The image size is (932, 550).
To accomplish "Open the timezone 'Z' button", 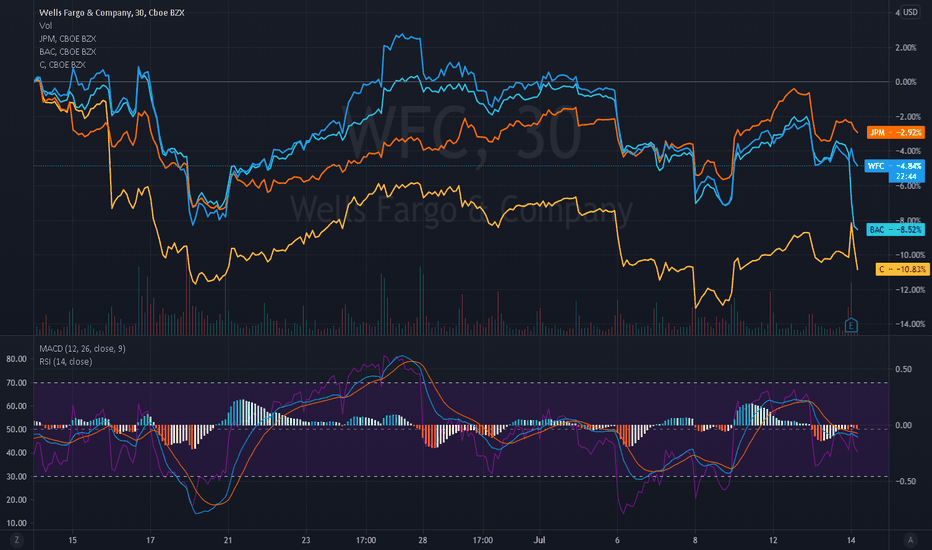I will 17,540.
